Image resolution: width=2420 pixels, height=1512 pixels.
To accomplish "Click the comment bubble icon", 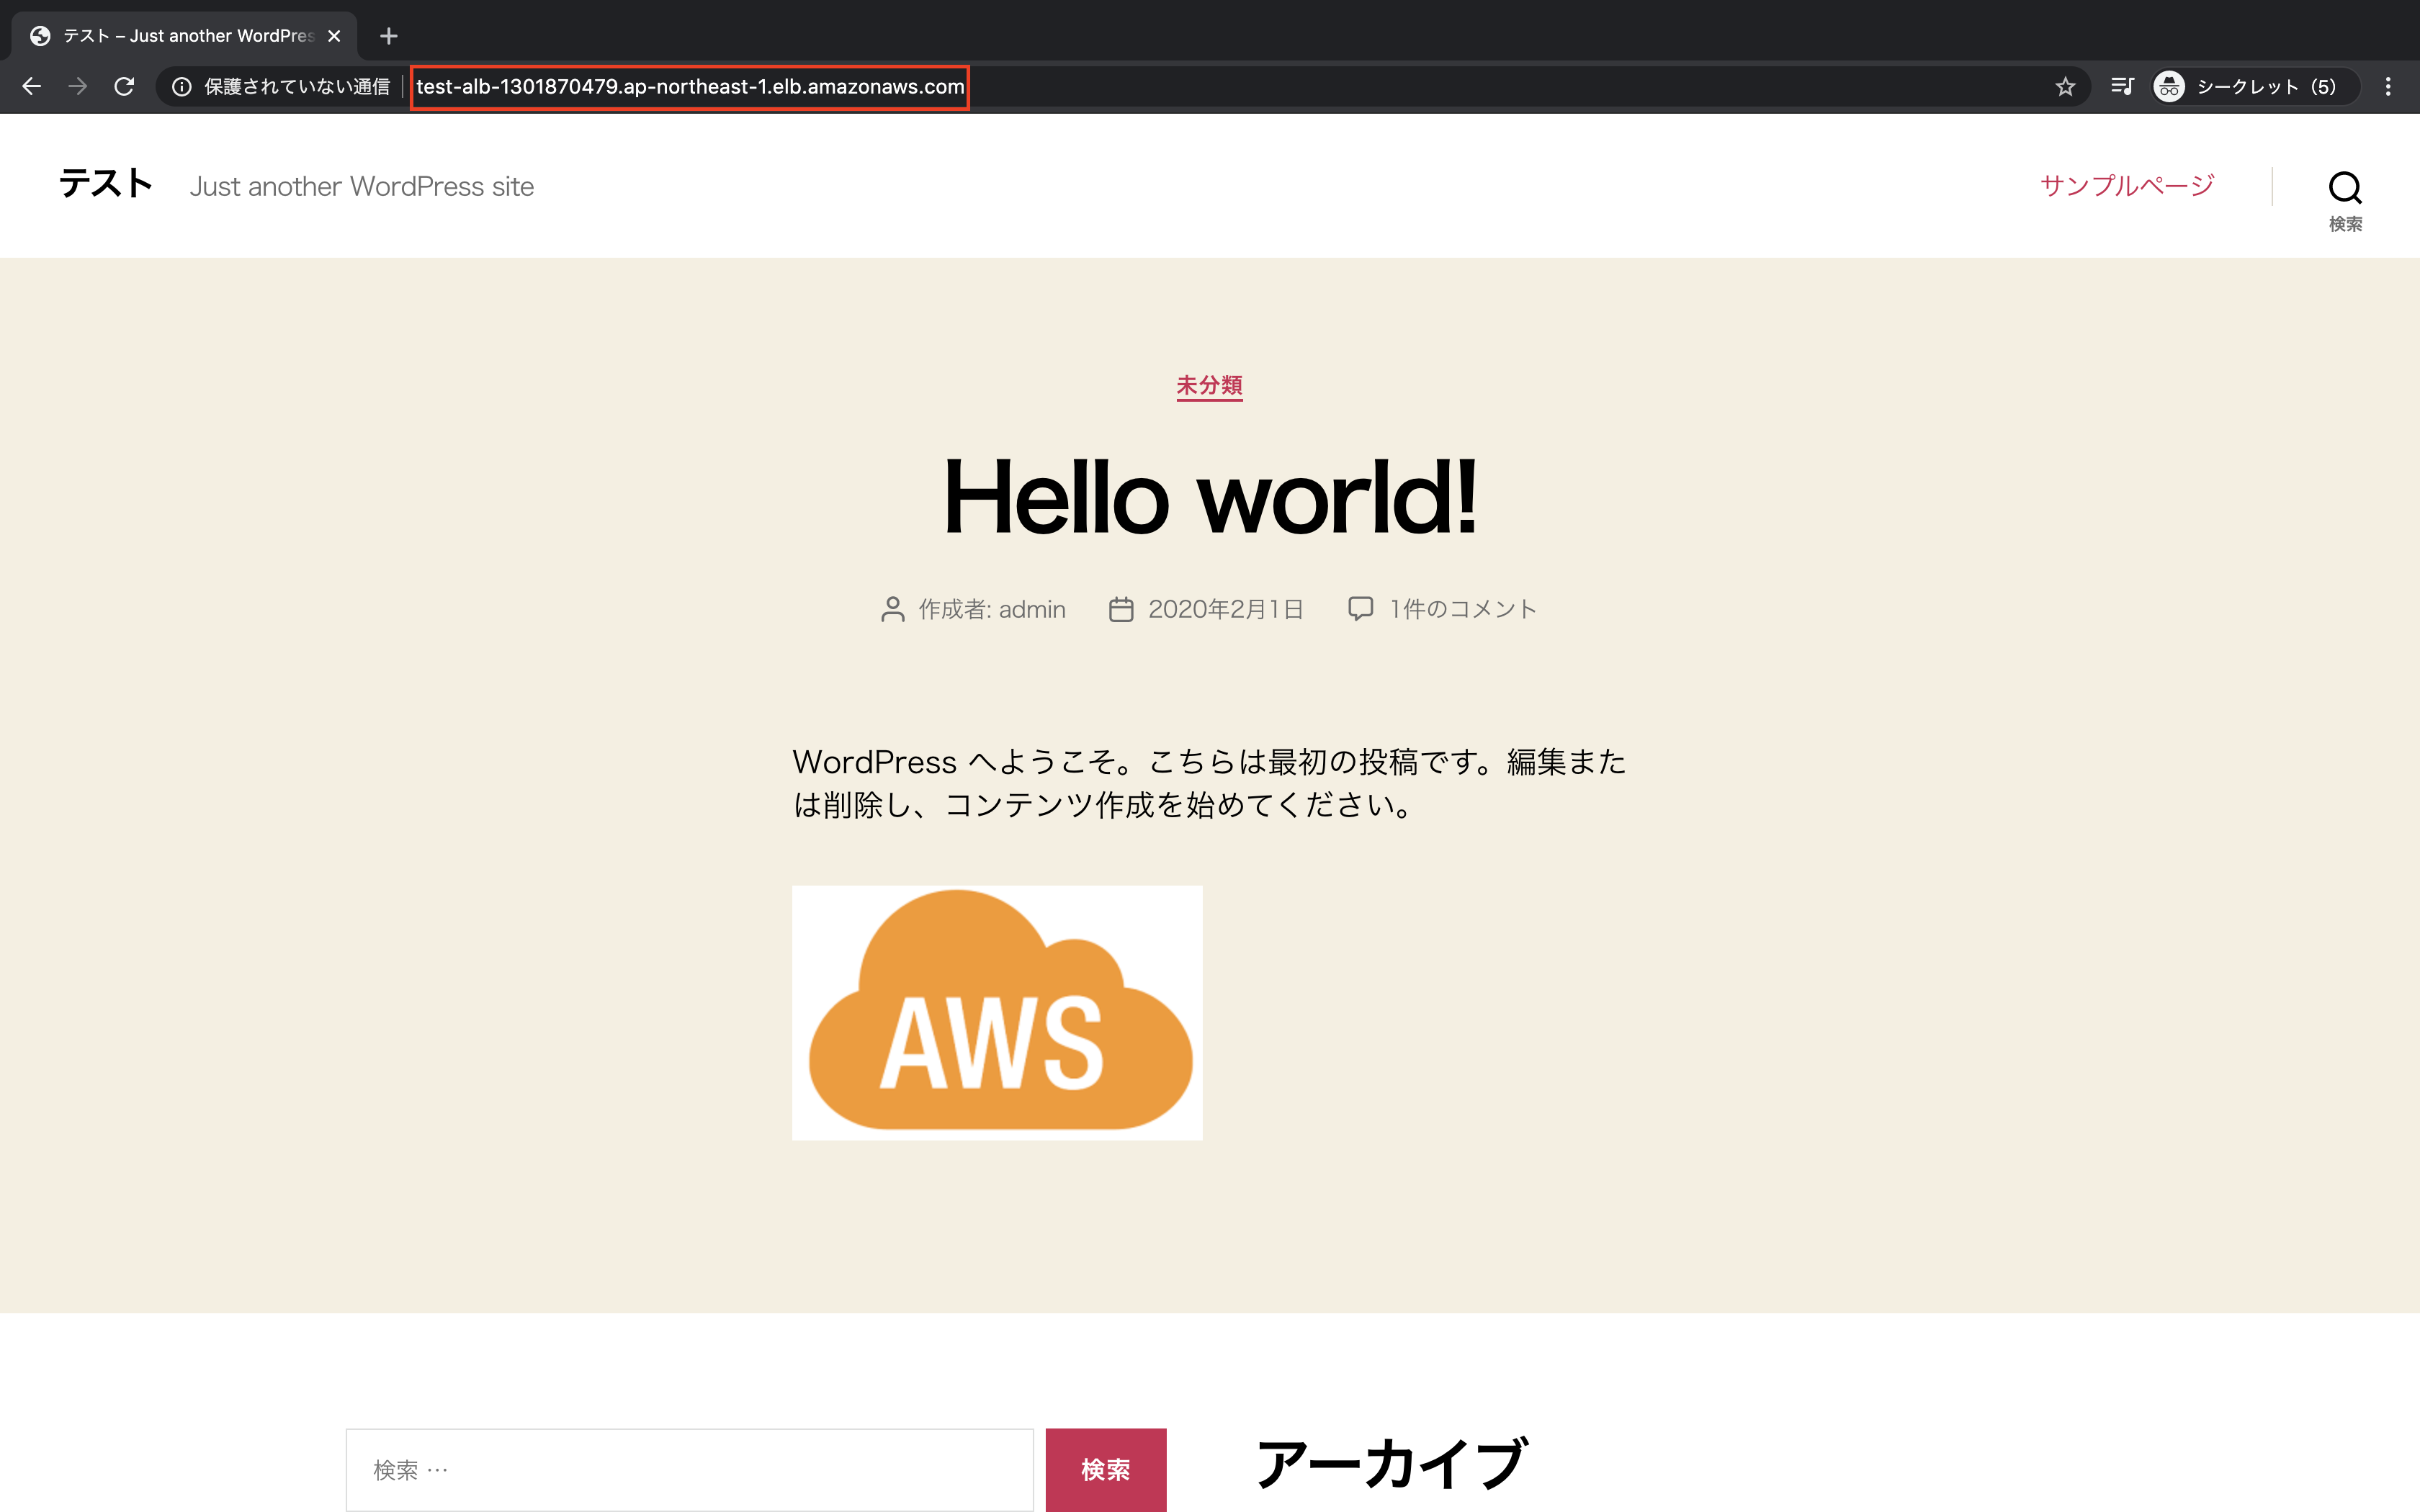I will coord(1361,608).
